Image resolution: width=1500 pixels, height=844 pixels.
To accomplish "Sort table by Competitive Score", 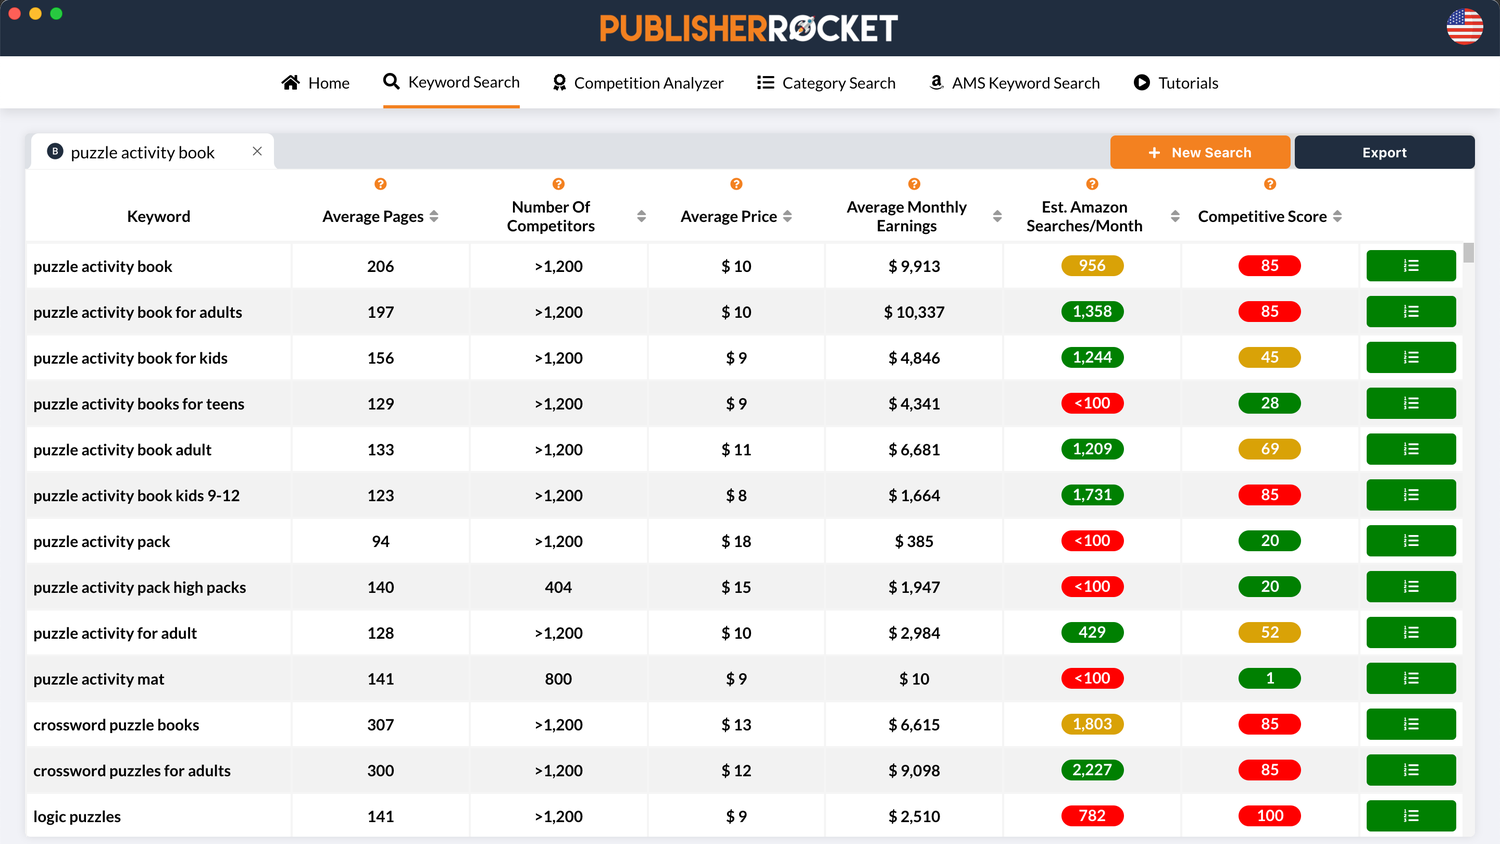I will 1337,216.
